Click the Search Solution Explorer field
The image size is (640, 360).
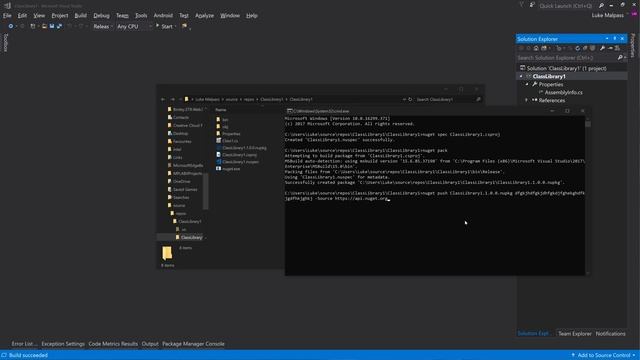567,58
